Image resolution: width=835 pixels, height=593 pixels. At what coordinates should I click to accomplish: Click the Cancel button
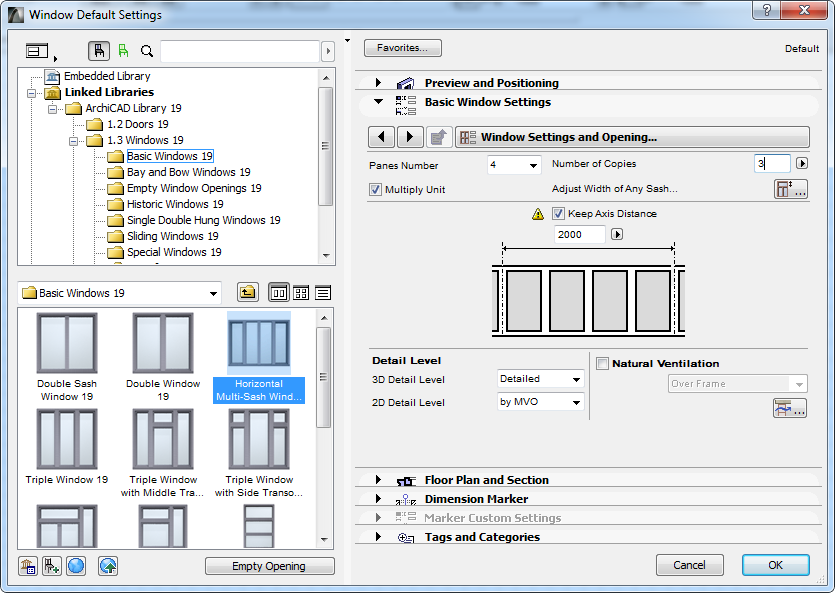[x=690, y=565]
